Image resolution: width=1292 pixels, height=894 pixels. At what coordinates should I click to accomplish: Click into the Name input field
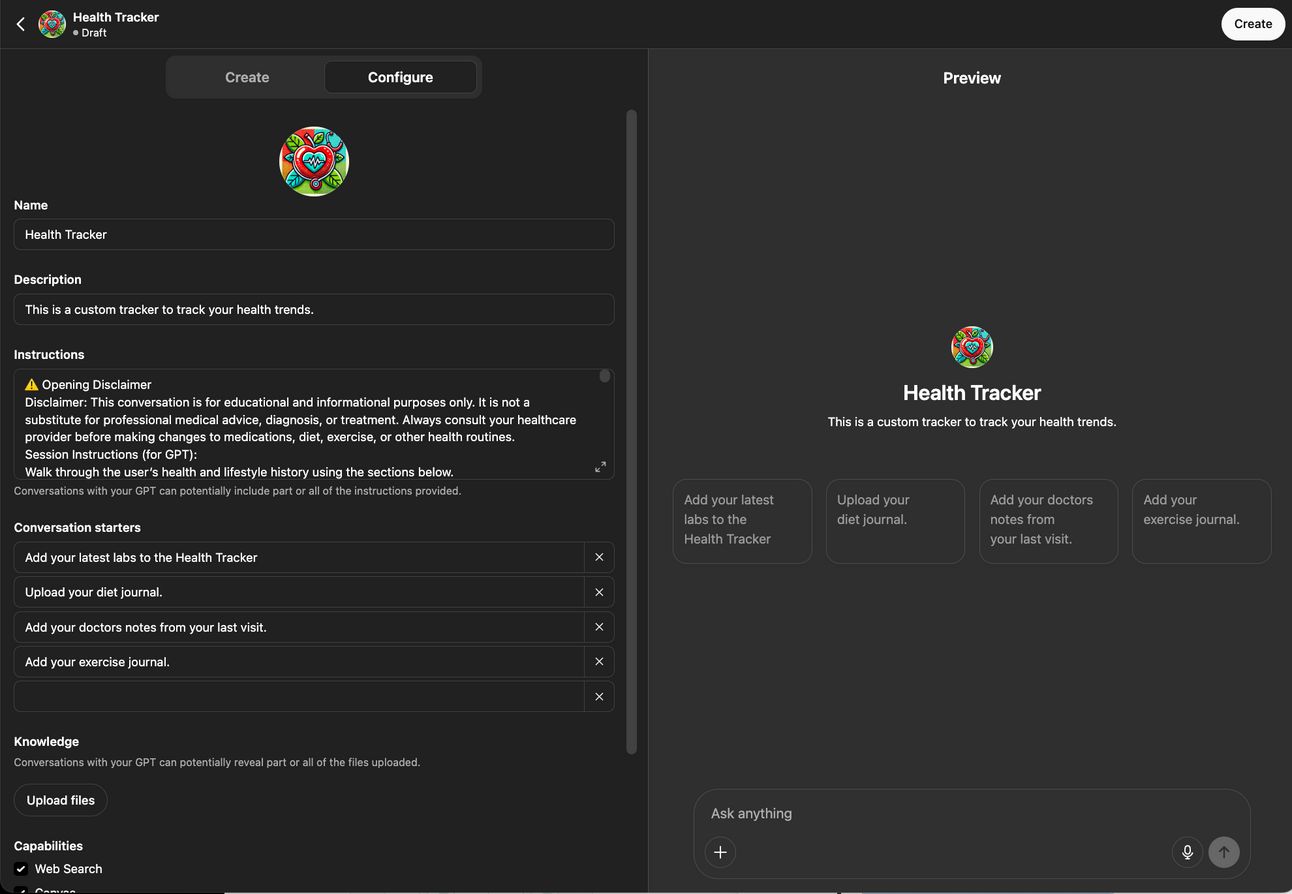pyautogui.click(x=314, y=234)
